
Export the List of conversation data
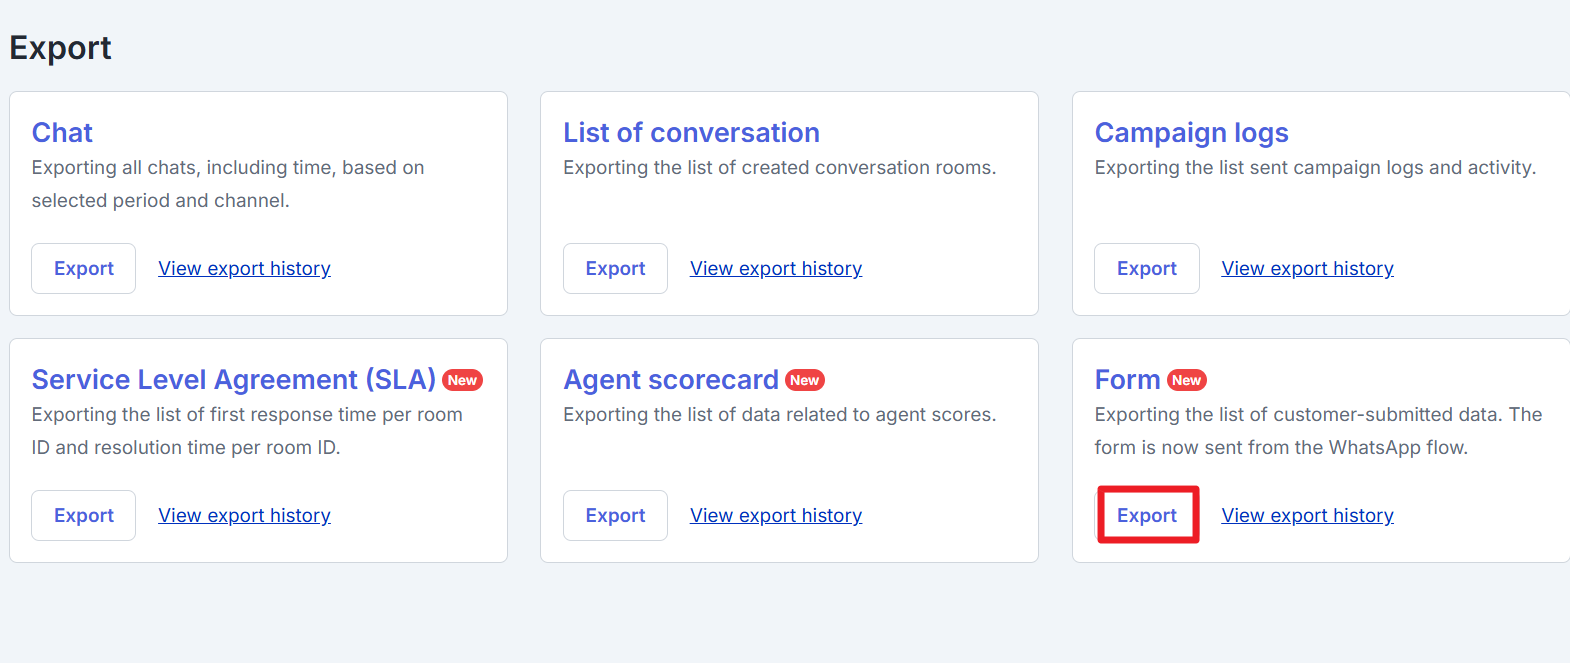(615, 268)
